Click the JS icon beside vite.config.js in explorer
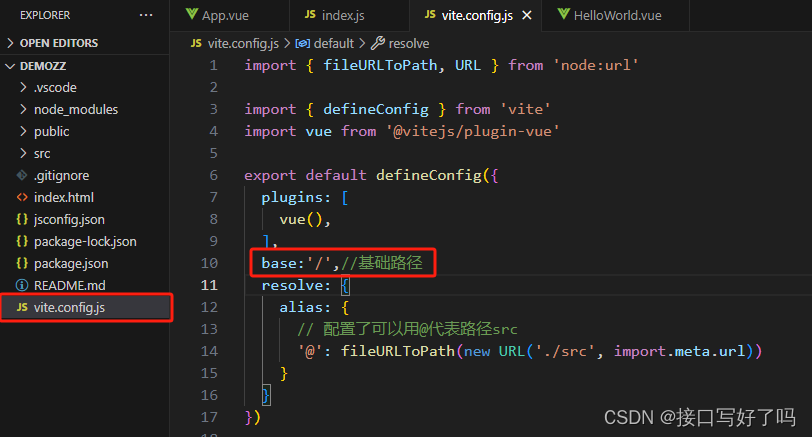The width and height of the screenshot is (812, 437). click(x=22, y=307)
